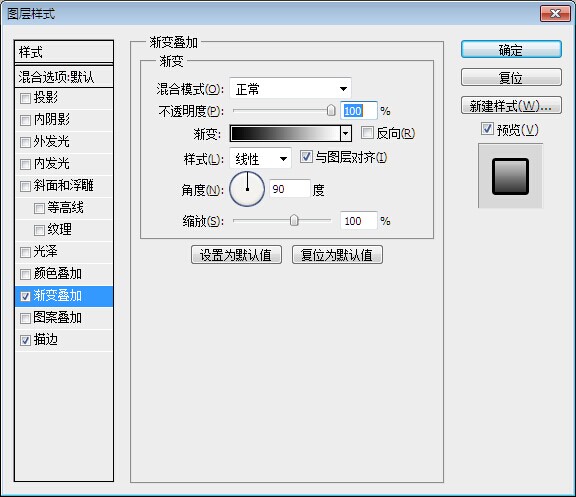Focus the 不透明度 percentage input field

[359, 111]
